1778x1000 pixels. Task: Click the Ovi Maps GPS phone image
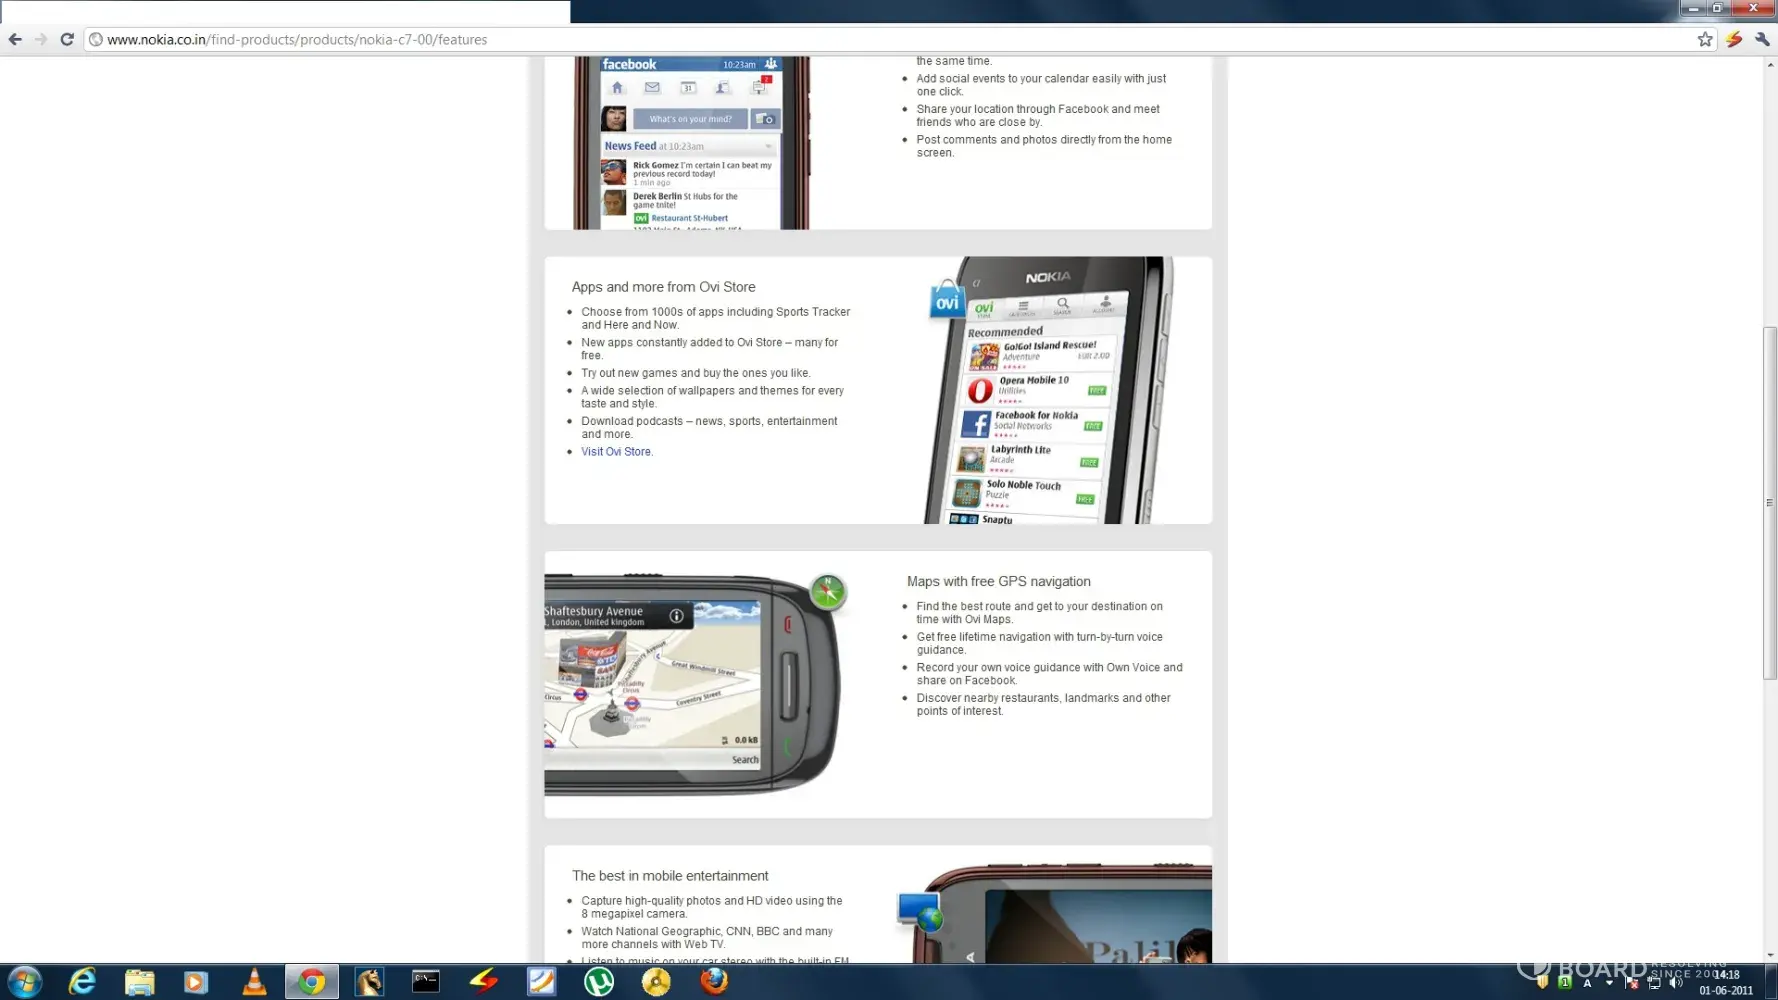(x=690, y=685)
